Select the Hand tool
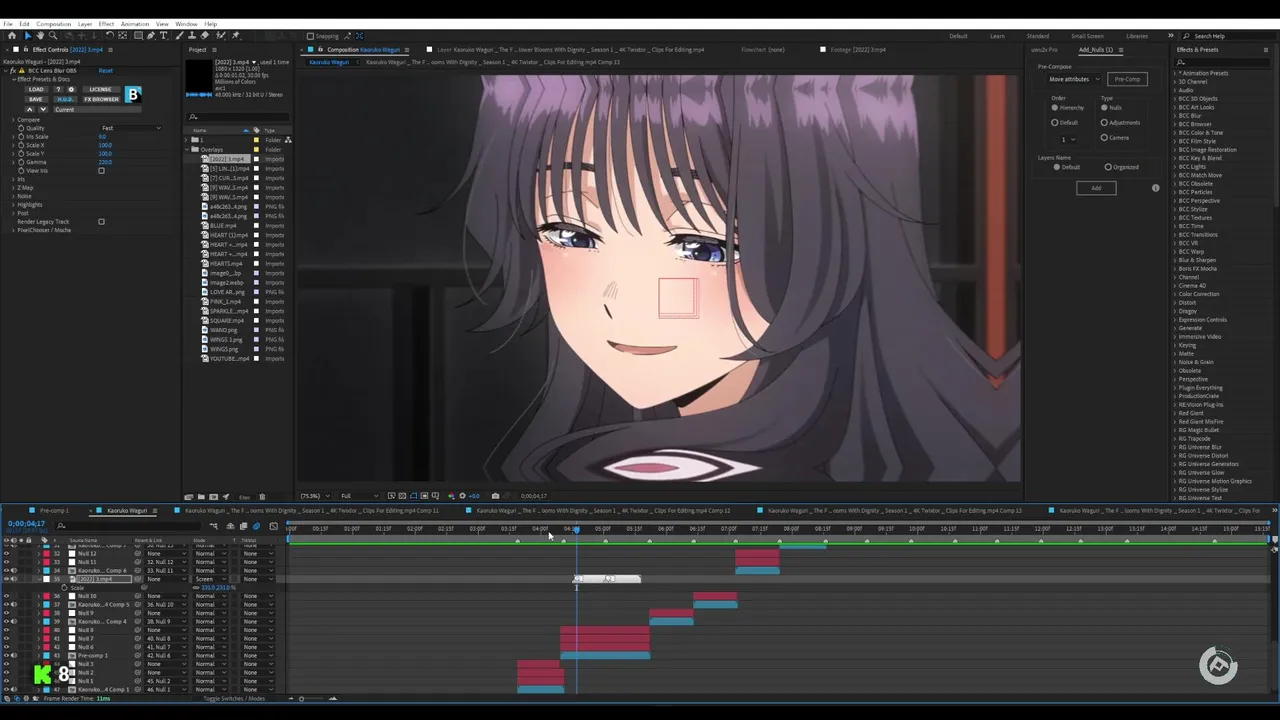The height and width of the screenshot is (720, 1280). 40,35
